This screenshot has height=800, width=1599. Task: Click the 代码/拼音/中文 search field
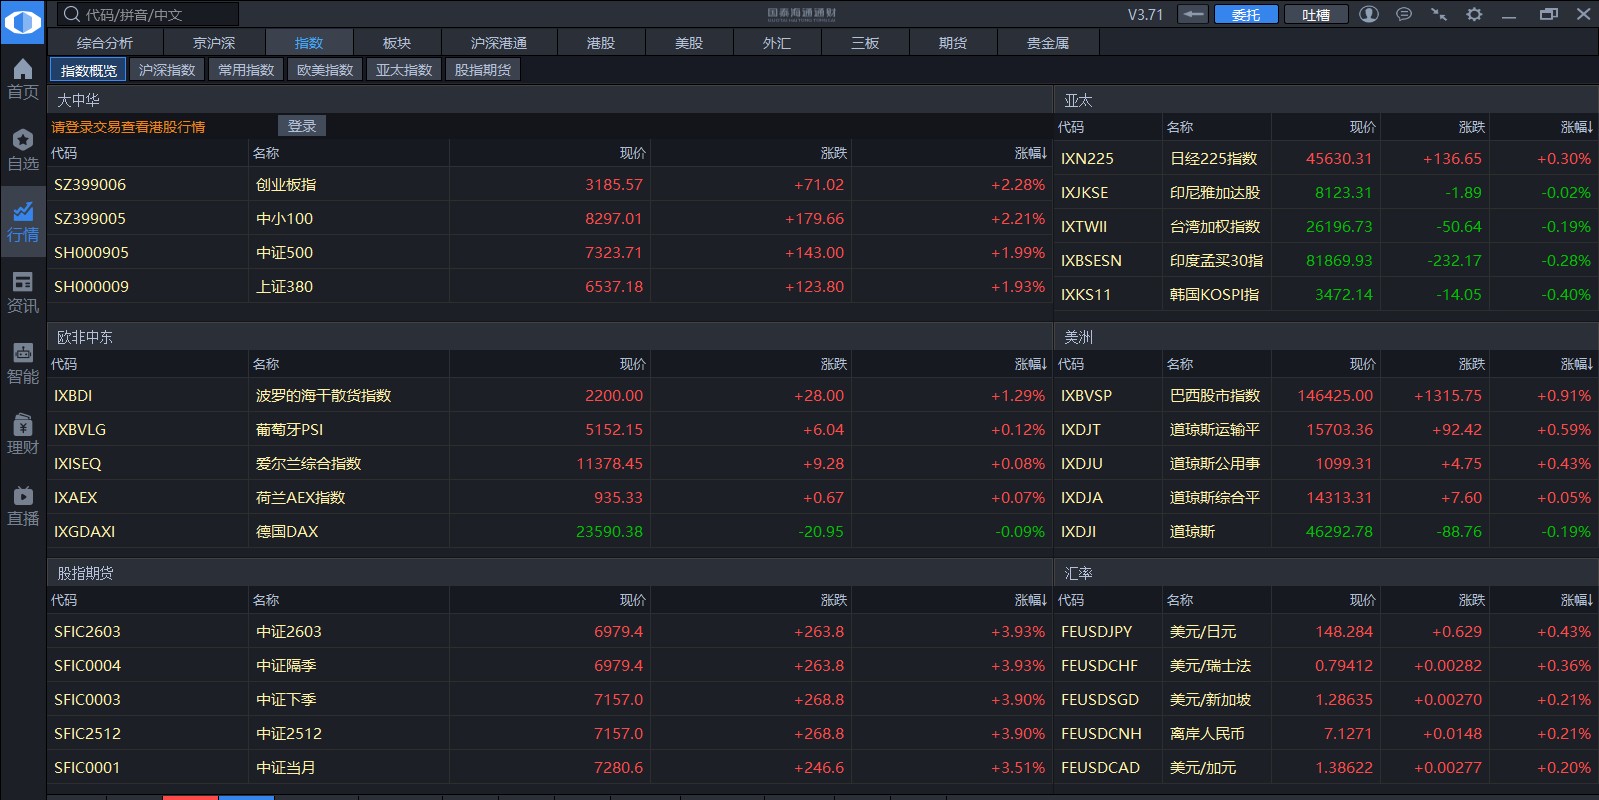tap(150, 15)
